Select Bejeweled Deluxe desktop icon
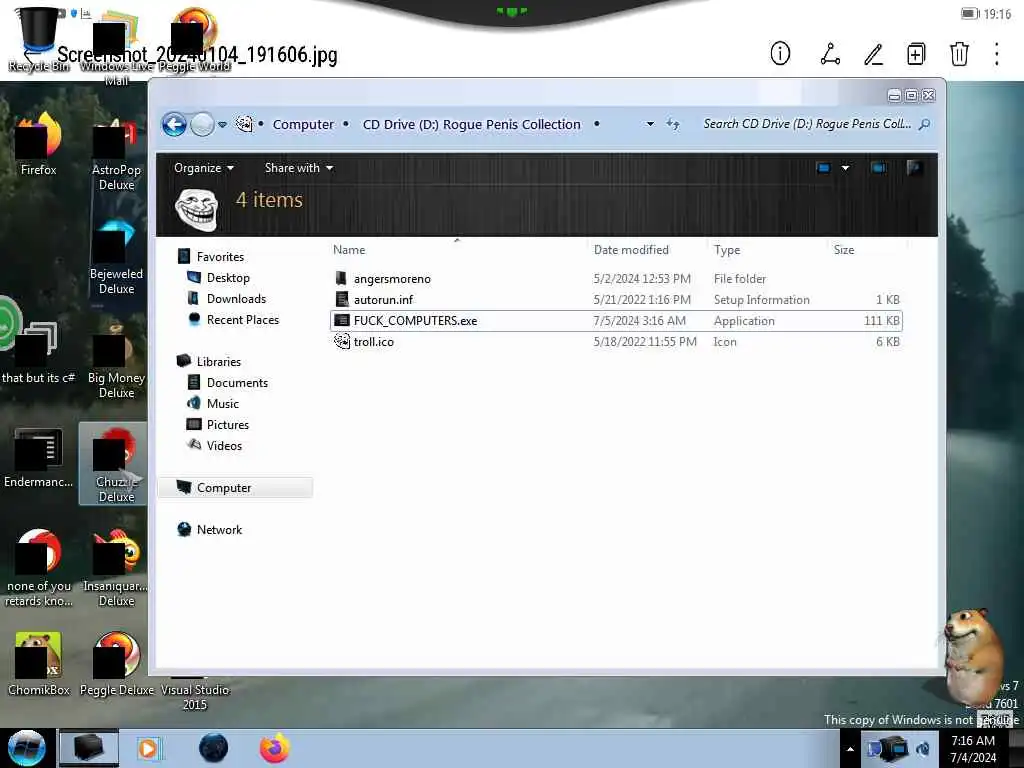Viewport: 1024px width, 768px height. tap(116, 256)
